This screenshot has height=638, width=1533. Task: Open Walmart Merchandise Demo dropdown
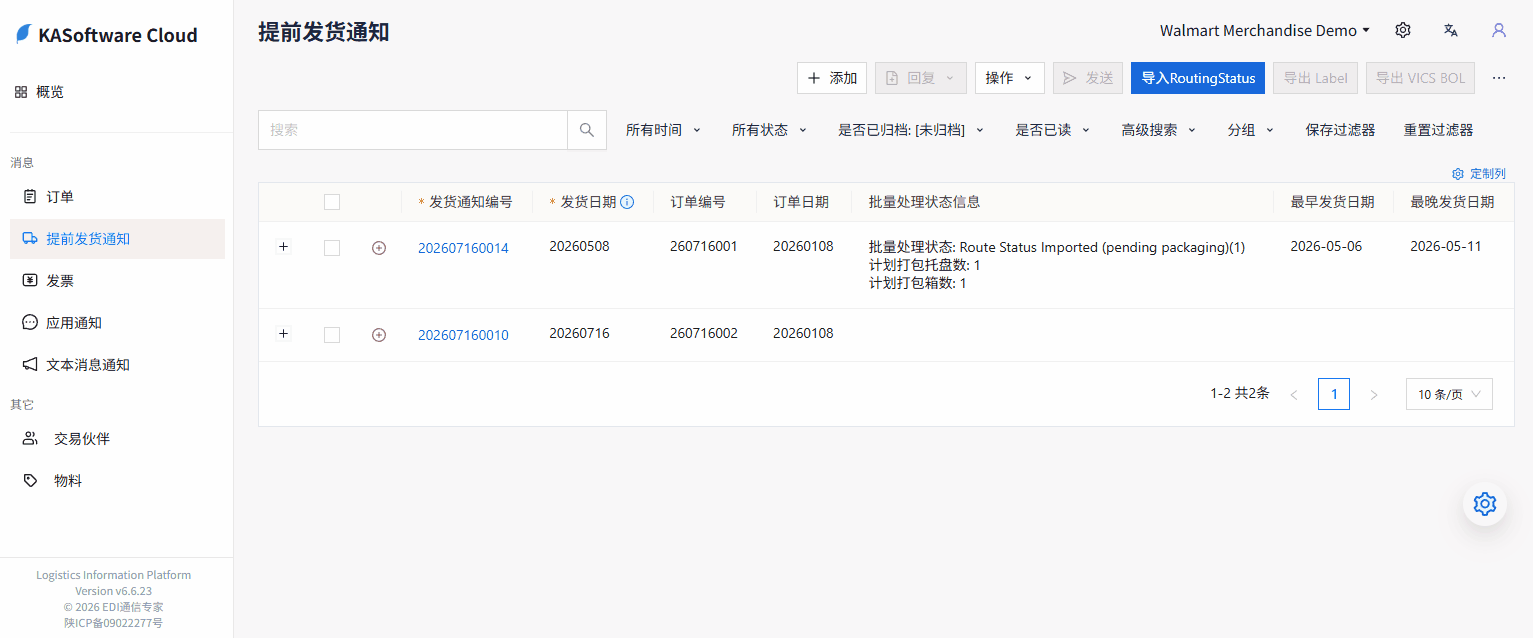[x=1265, y=30]
